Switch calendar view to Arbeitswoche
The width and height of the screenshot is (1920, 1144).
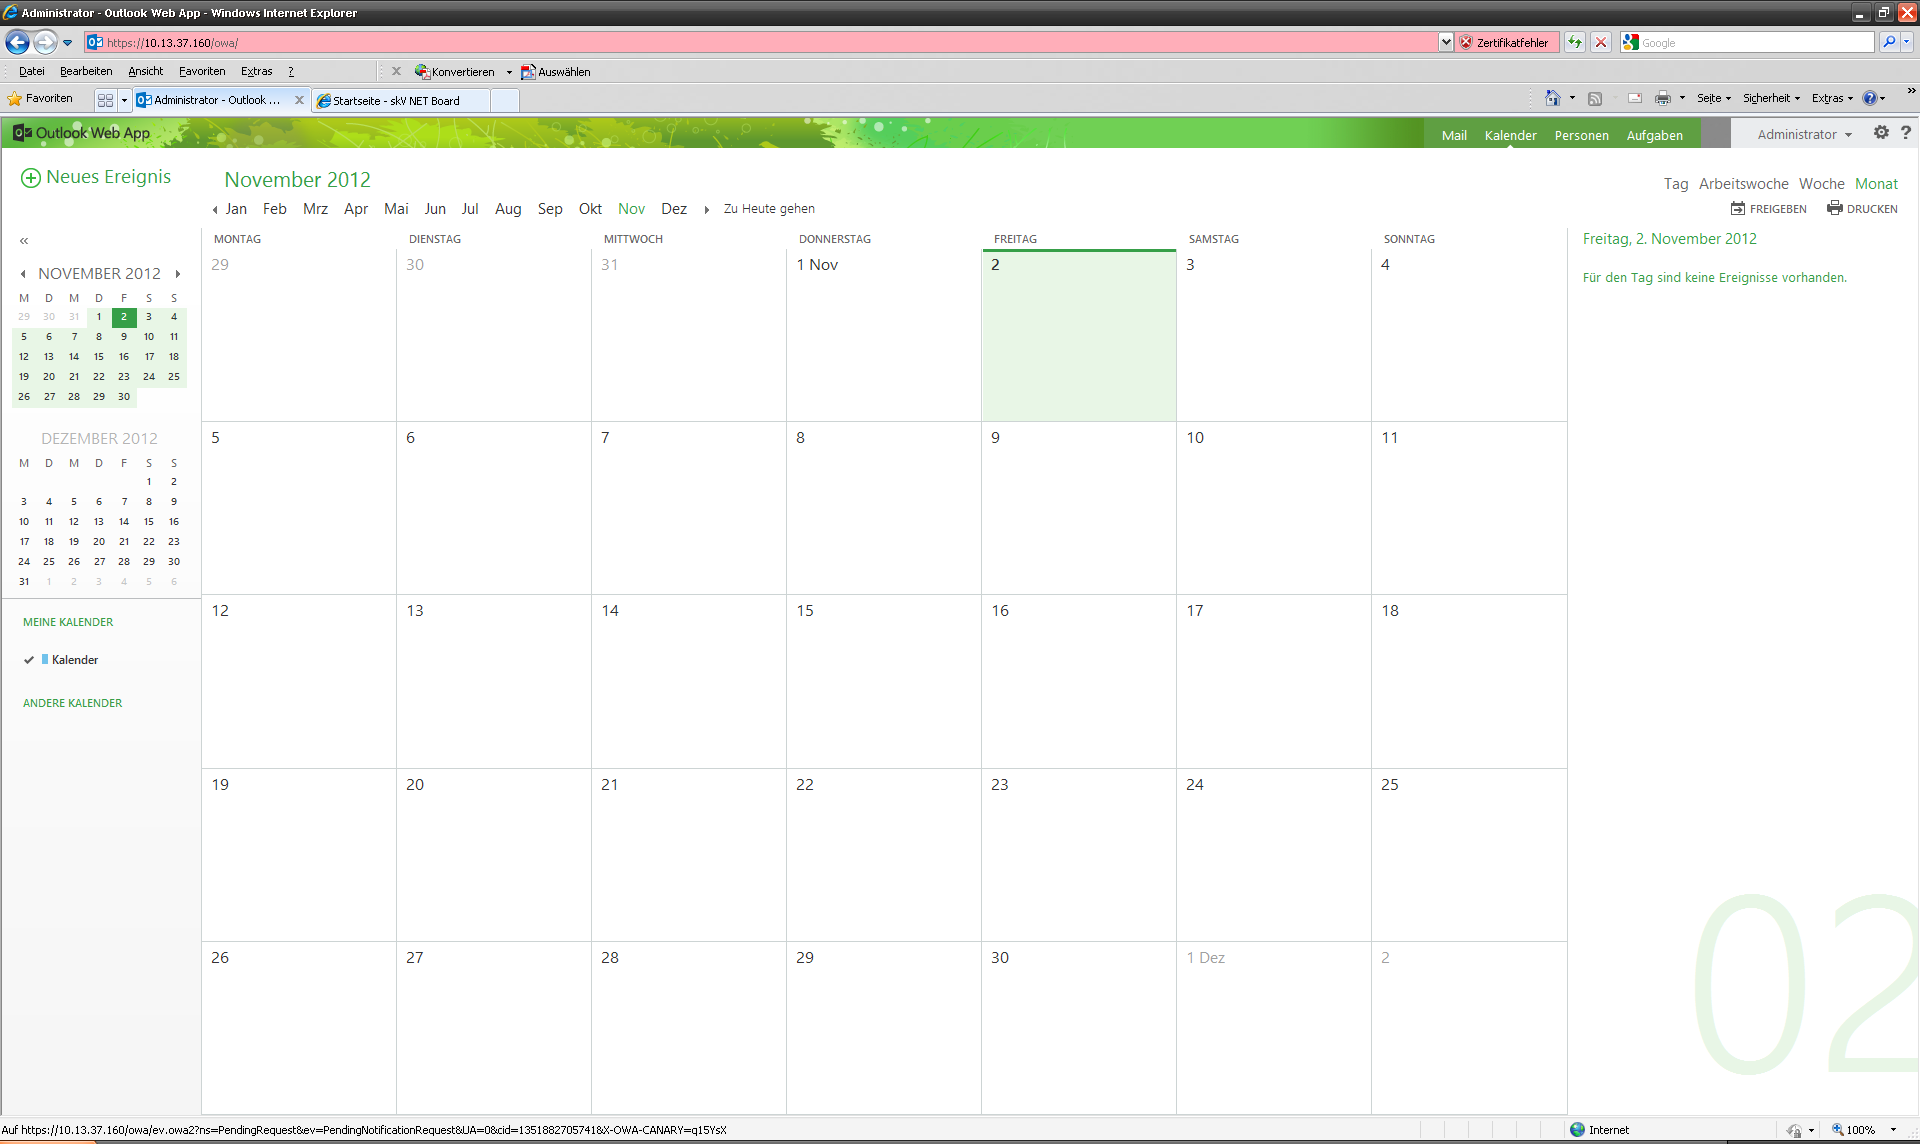click(1743, 184)
